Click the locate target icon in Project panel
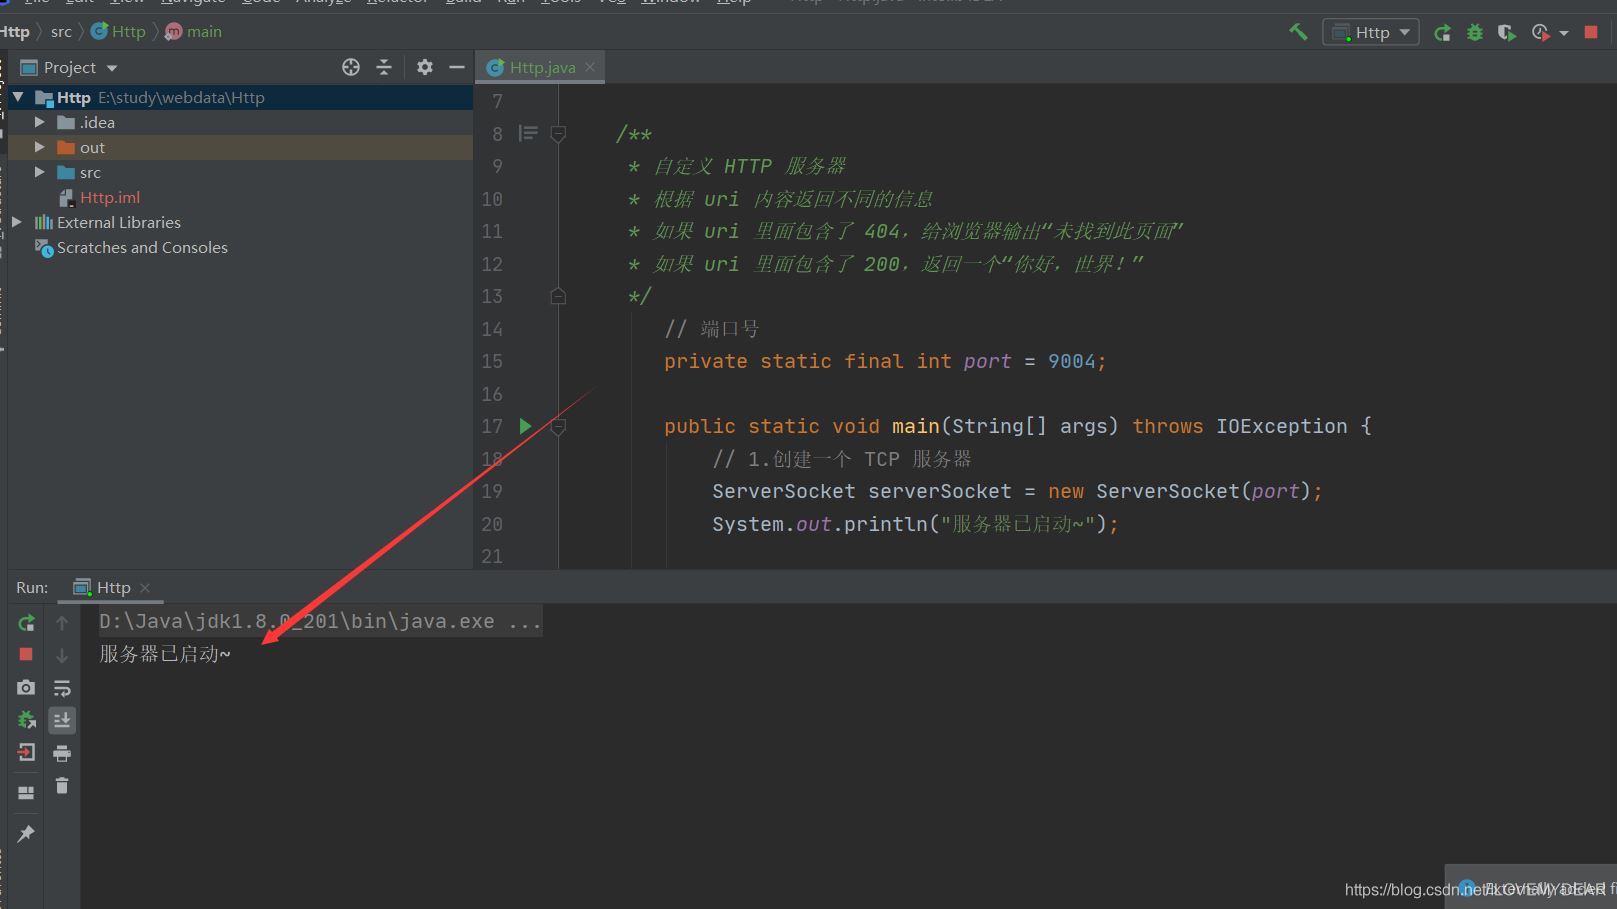 351,67
